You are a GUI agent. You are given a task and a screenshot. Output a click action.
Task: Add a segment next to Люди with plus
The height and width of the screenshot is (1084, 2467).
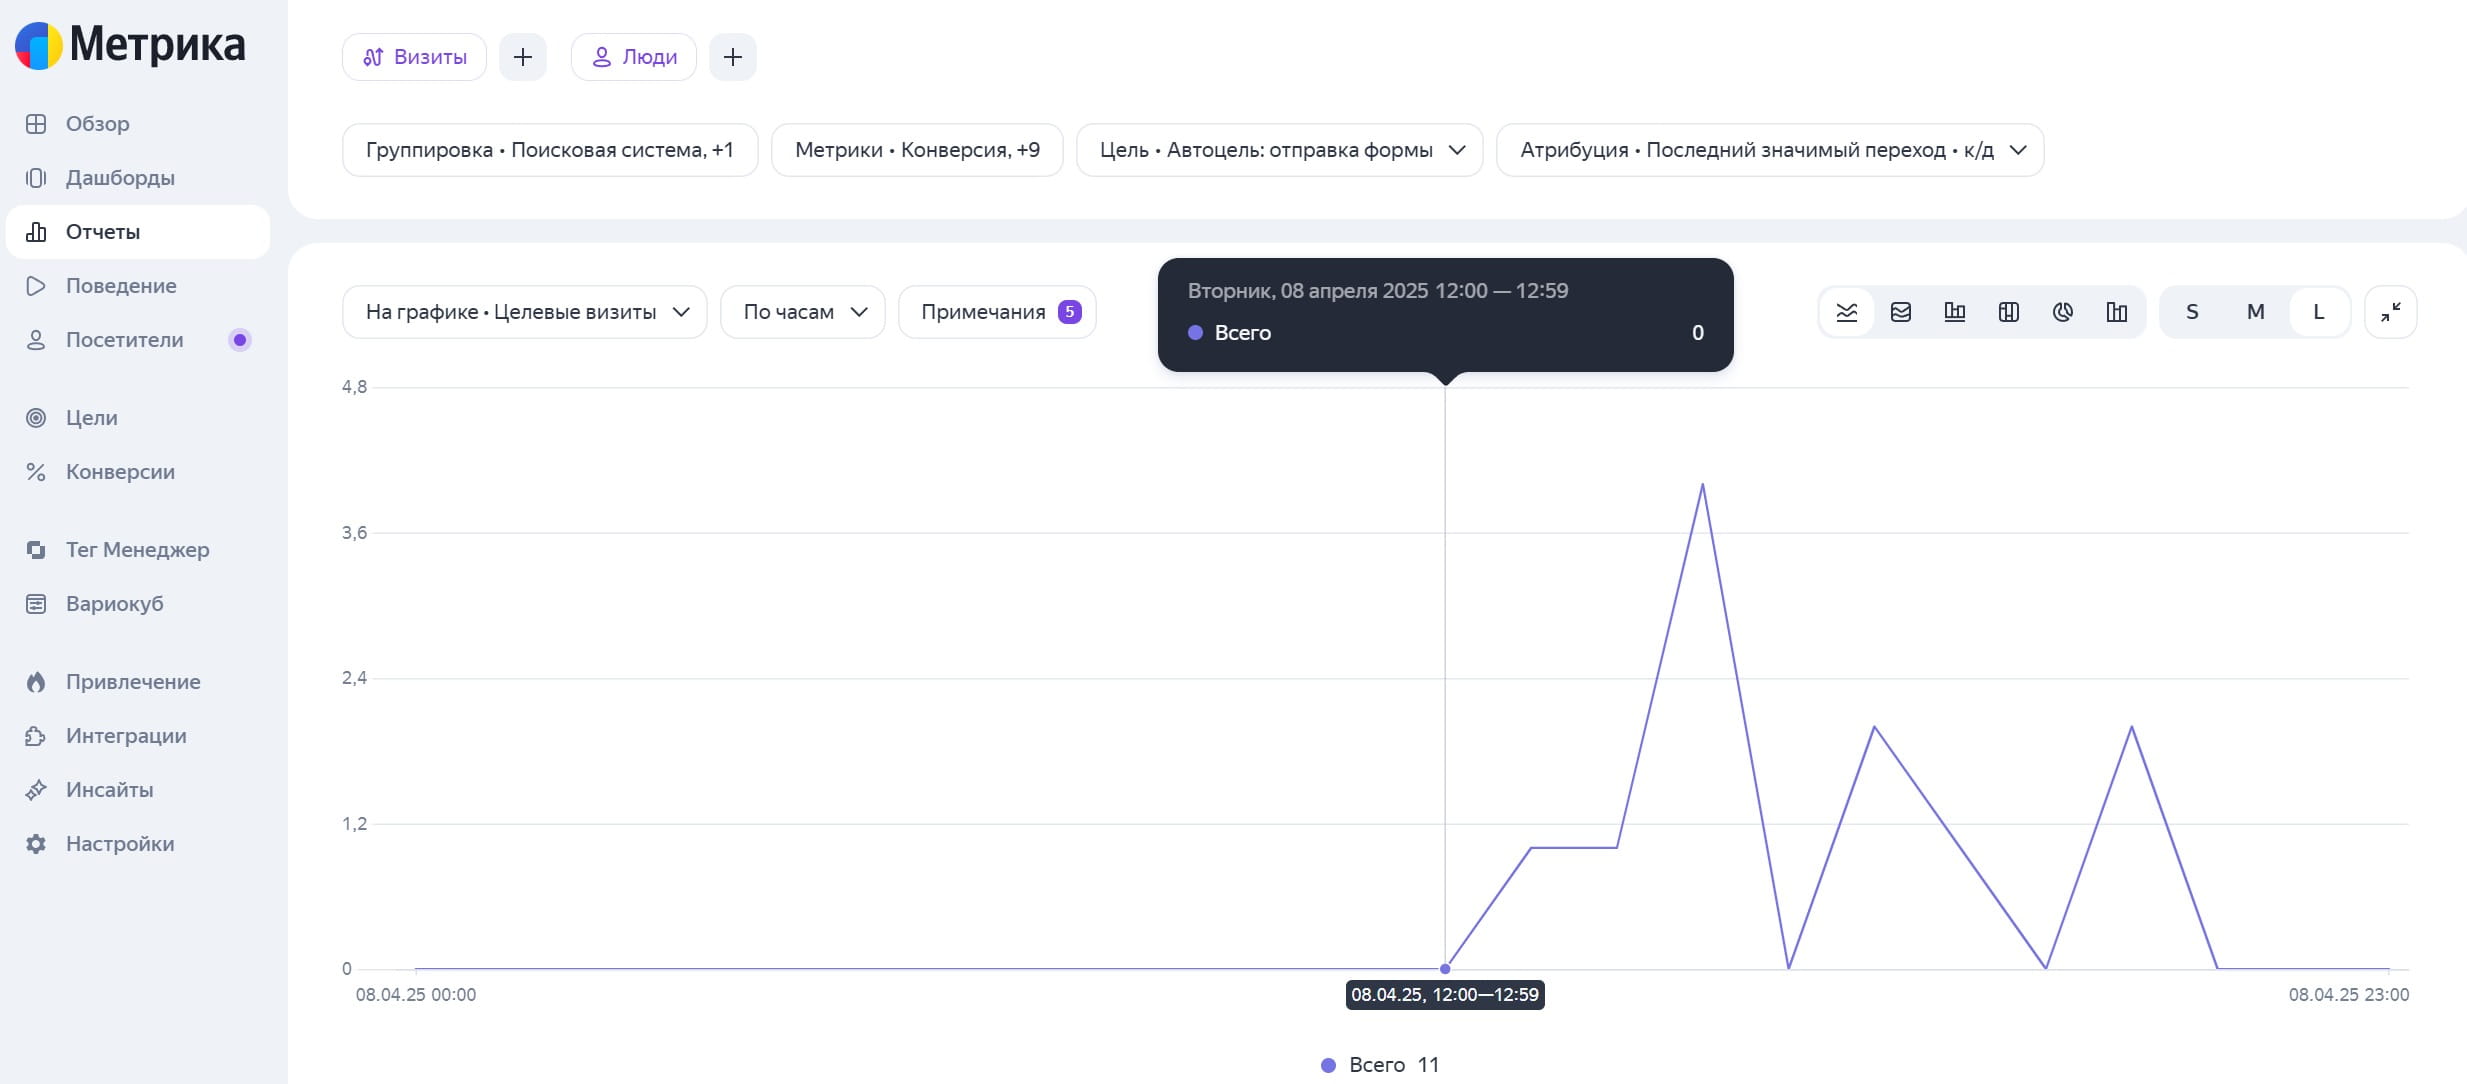[733, 57]
